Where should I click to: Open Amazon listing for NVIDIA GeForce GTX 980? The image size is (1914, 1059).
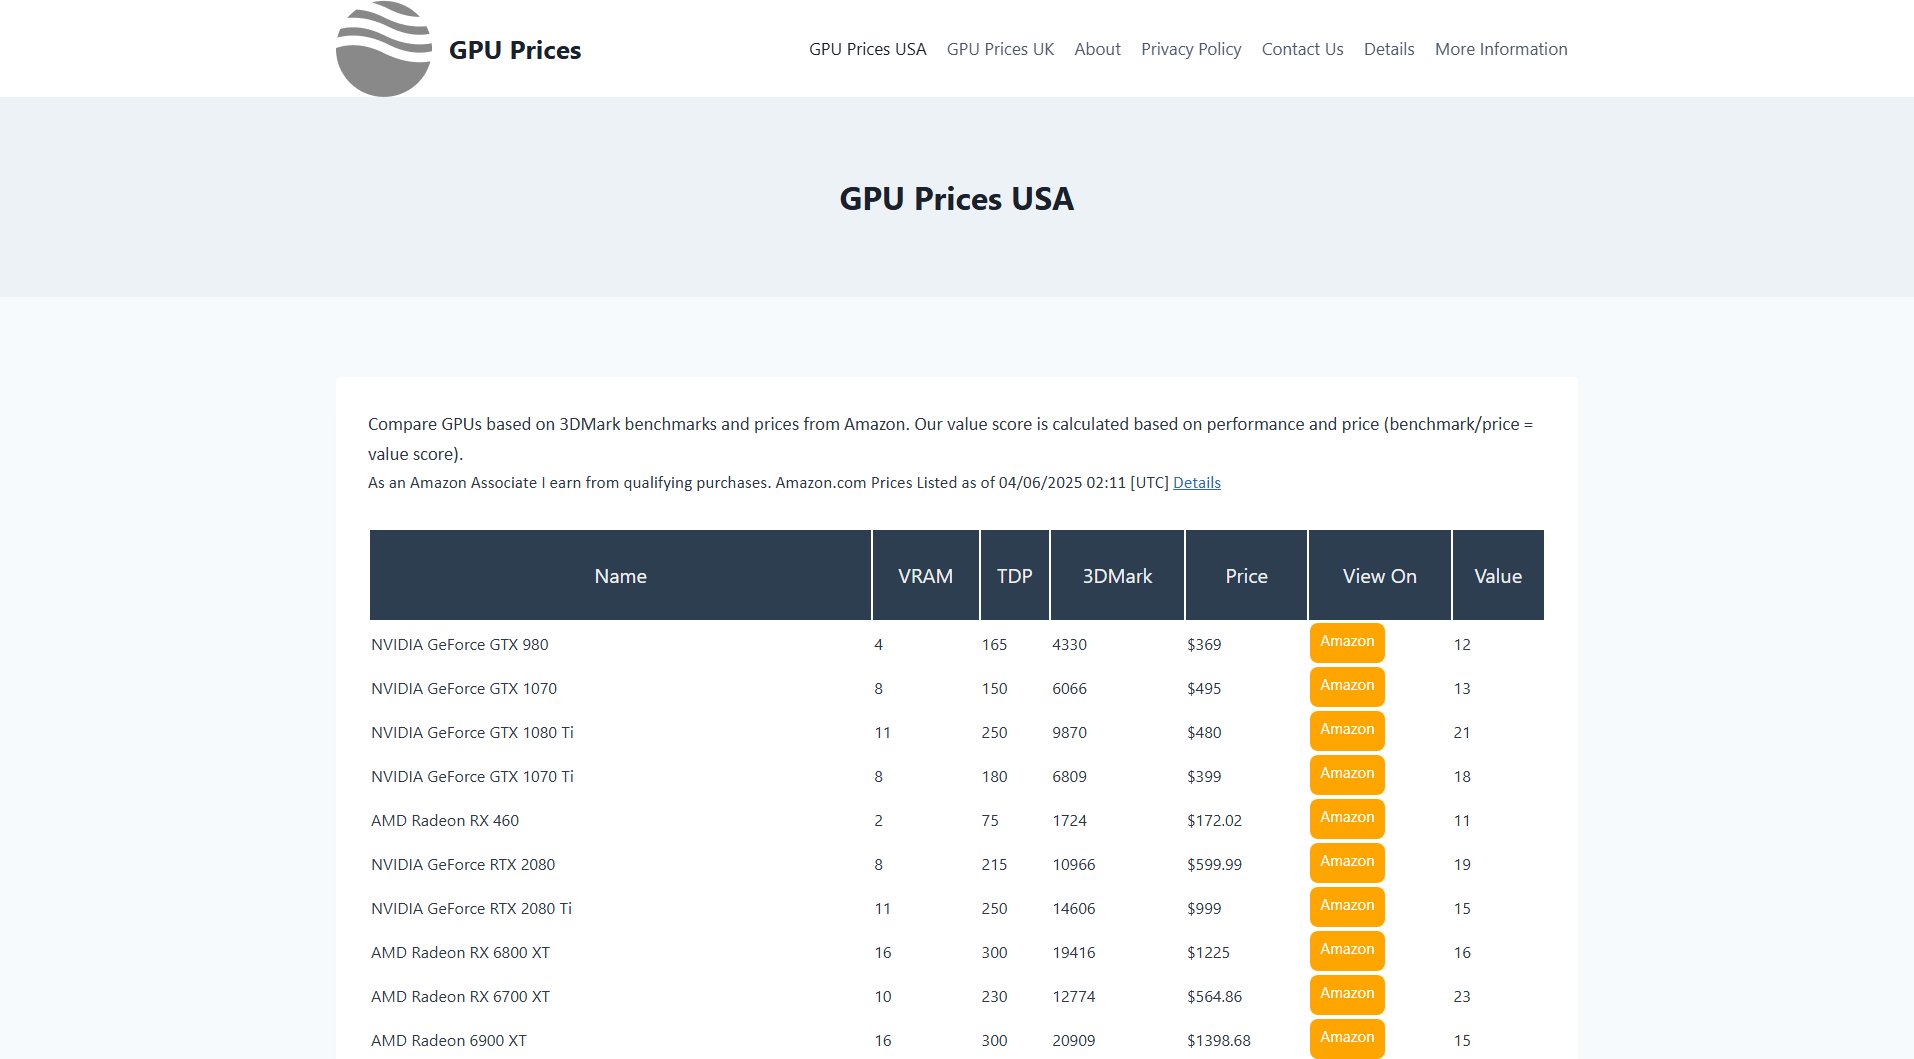(1346, 642)
